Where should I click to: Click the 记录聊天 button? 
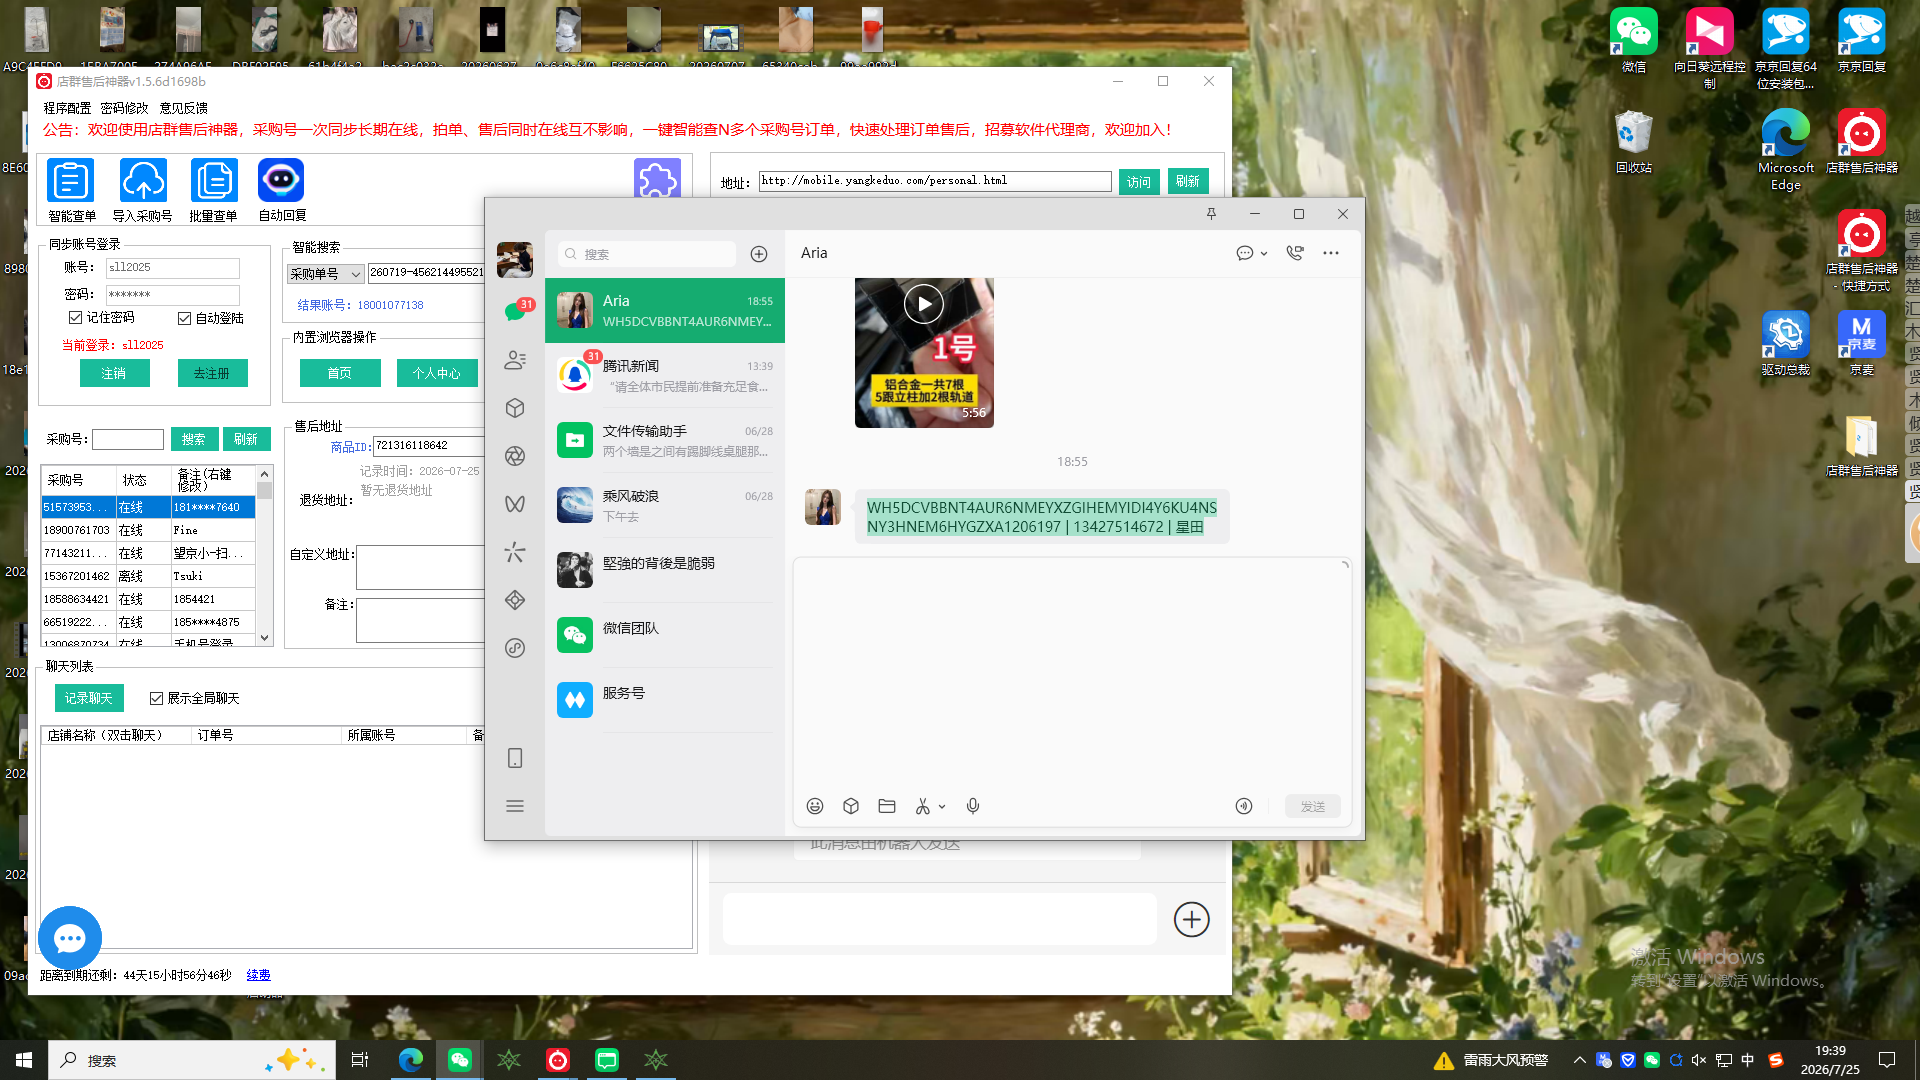(89, 698)
